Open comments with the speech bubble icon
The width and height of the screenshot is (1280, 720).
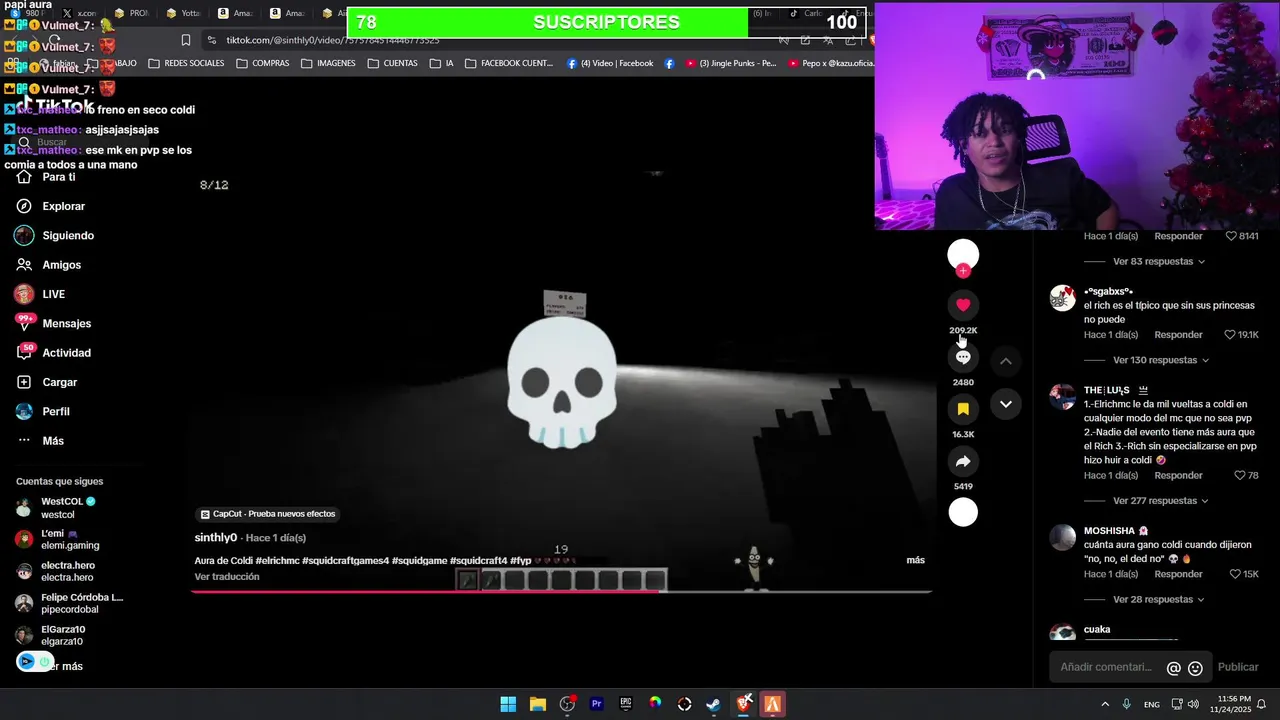point(963,357)
